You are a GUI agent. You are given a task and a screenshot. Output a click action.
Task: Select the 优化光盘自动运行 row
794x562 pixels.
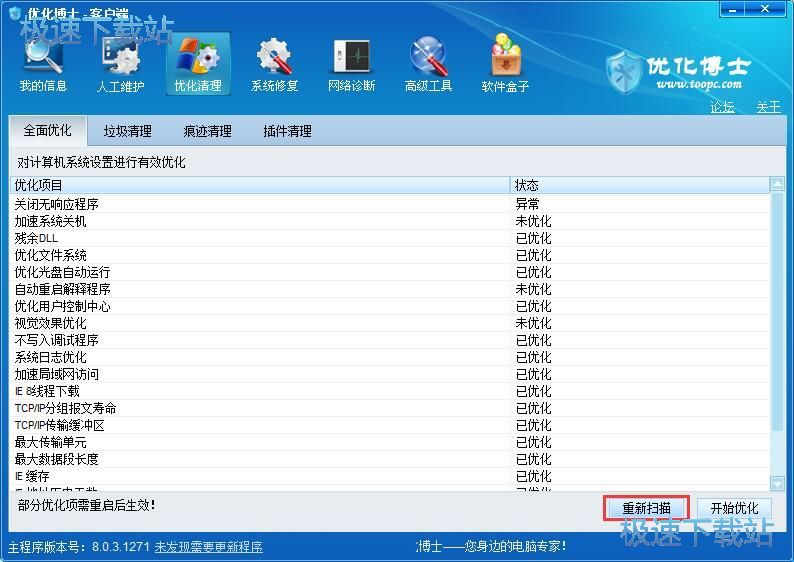(x=389, y=272)
